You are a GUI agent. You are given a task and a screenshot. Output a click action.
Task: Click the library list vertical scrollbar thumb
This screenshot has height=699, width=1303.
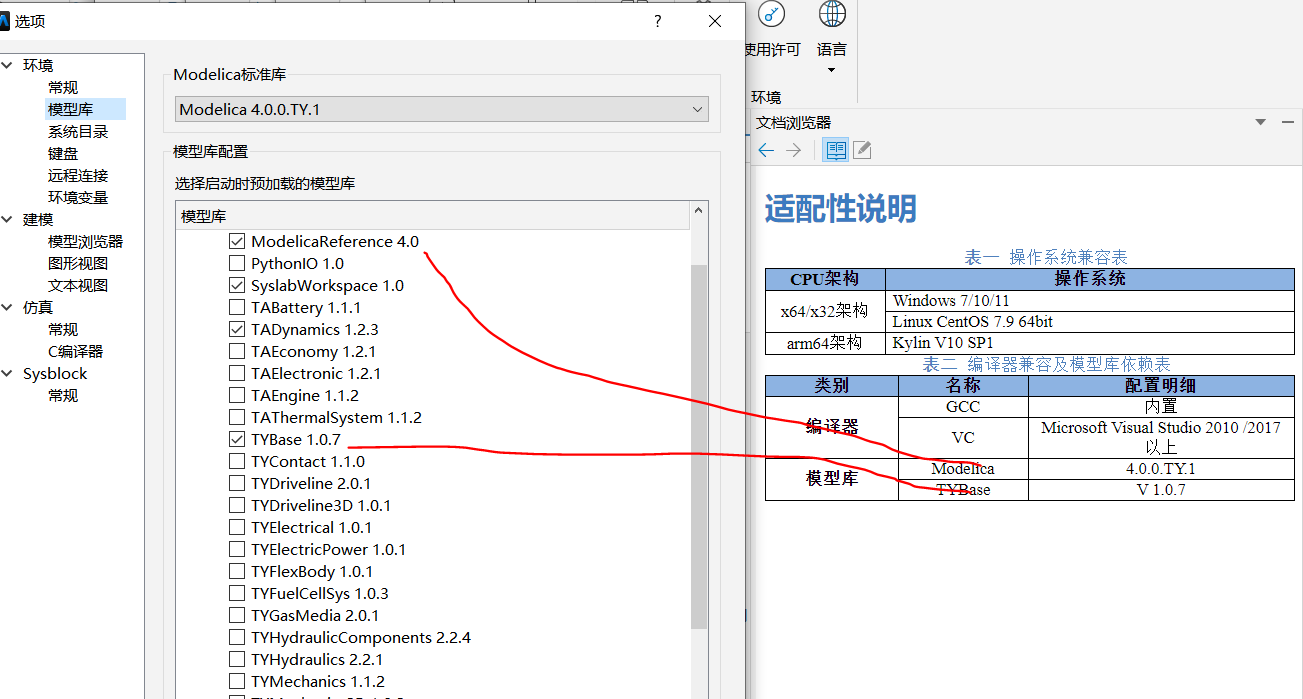click(x=699, y=447)
